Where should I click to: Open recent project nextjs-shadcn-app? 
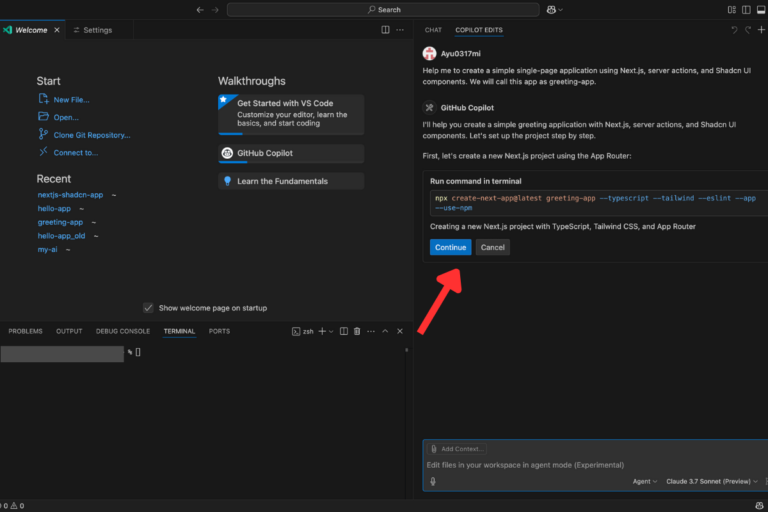(x=70, y=195)
